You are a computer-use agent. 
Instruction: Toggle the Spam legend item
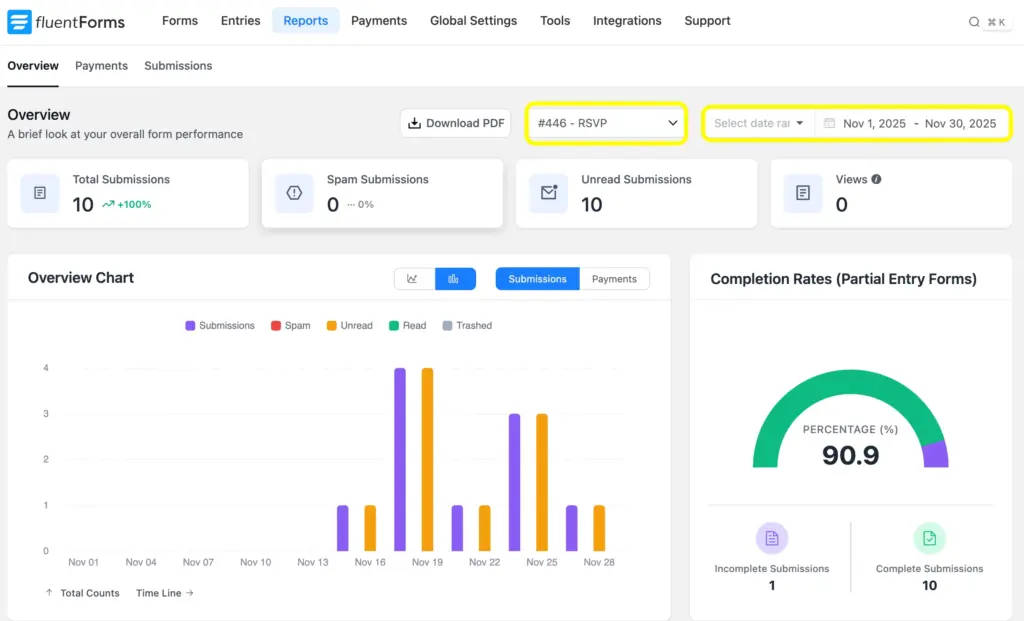click(290, 325)
